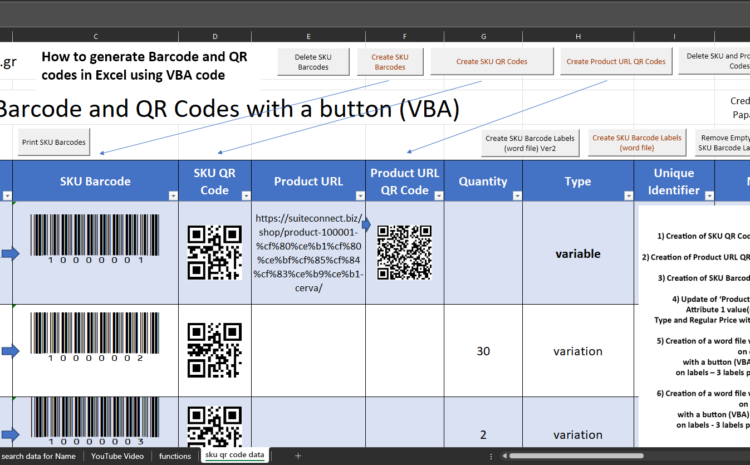This screenshot has height=465, width=750.
Task: Click the Create SKU Barcodes button
Action: tap(390, 62)
